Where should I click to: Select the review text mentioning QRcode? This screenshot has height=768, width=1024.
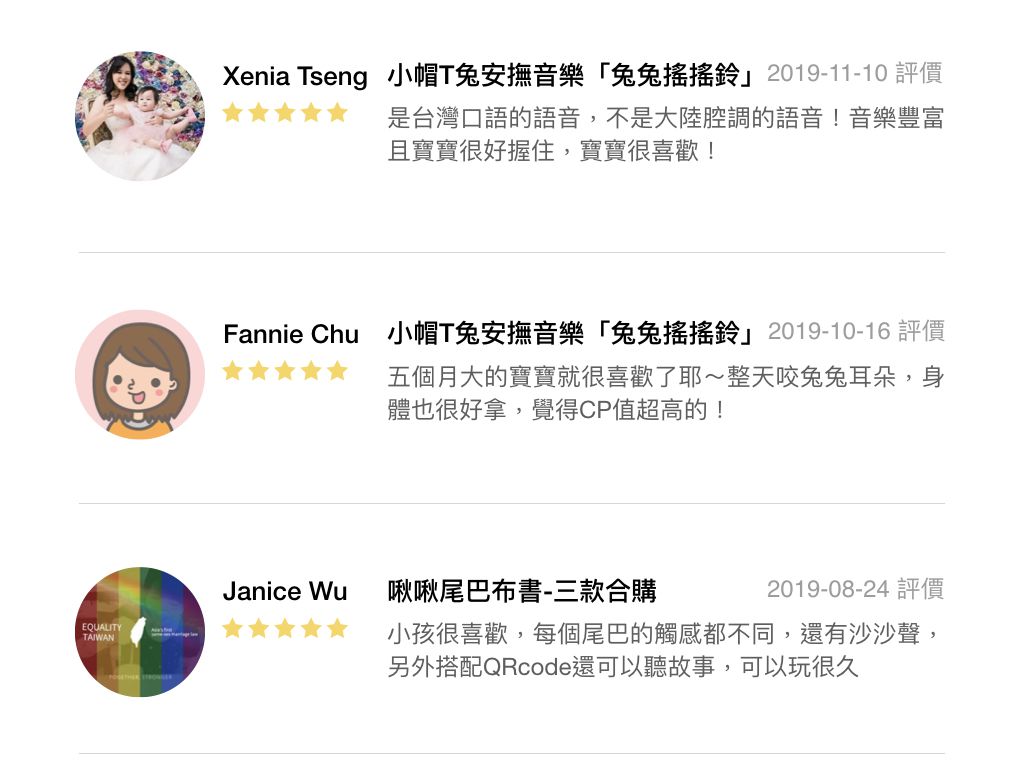(x=664, y=650)
